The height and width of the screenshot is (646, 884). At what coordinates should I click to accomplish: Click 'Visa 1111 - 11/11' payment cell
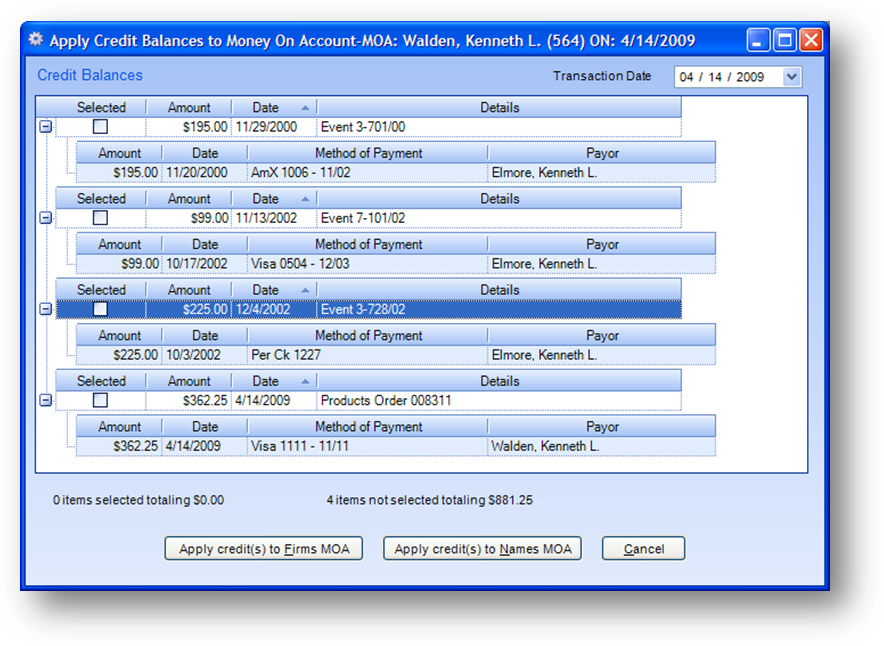click(x=368, y=446)
